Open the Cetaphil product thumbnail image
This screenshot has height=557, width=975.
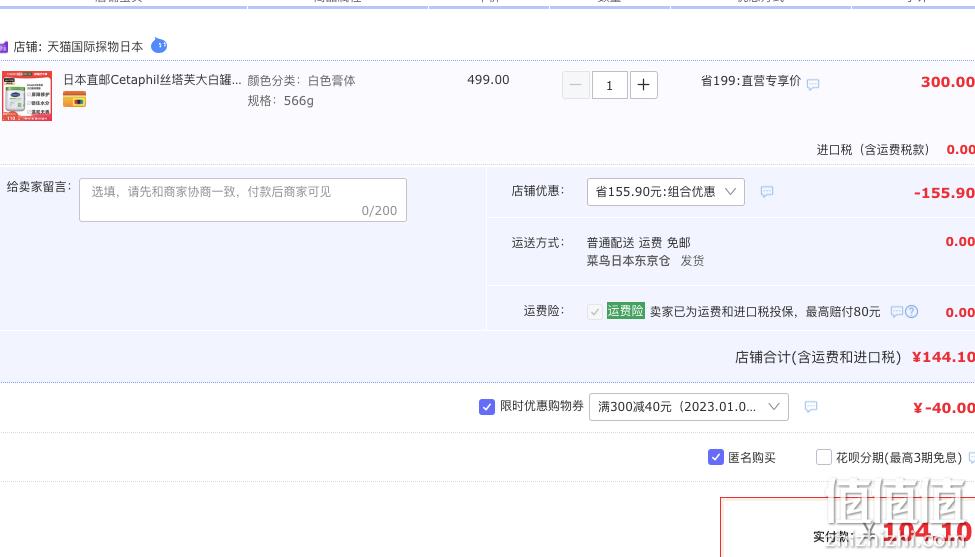(27, 96)
